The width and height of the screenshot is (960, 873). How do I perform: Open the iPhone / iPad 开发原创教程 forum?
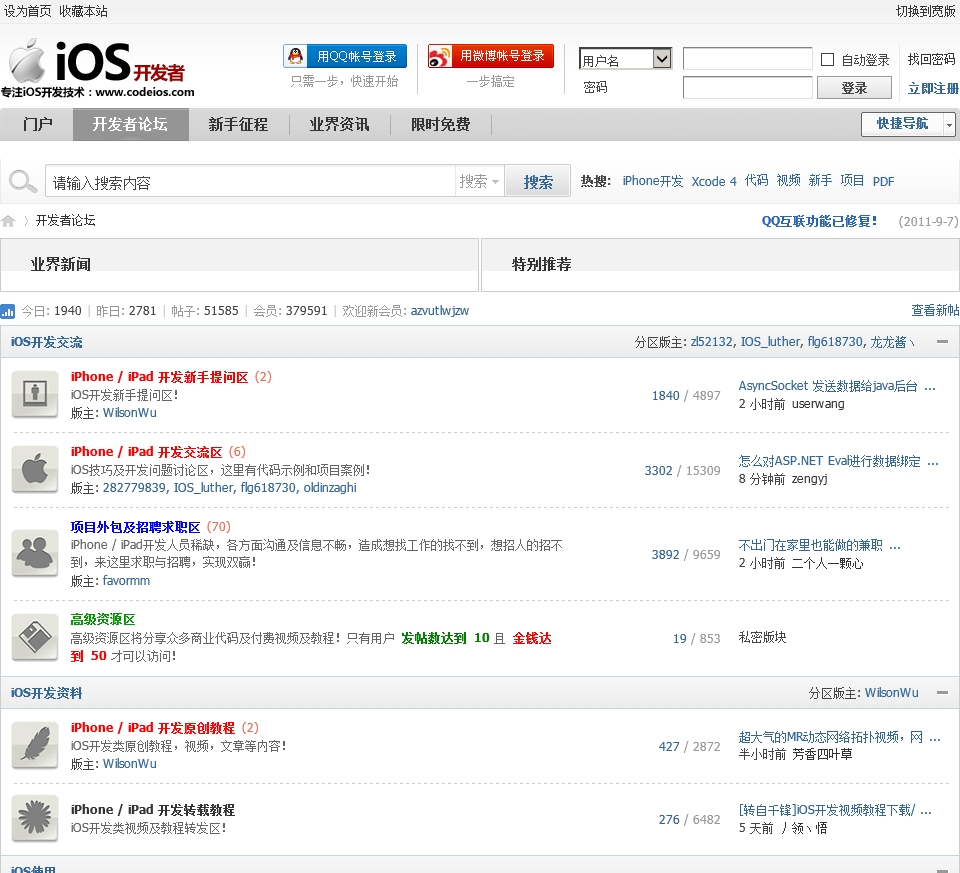[x=152, y=728]
